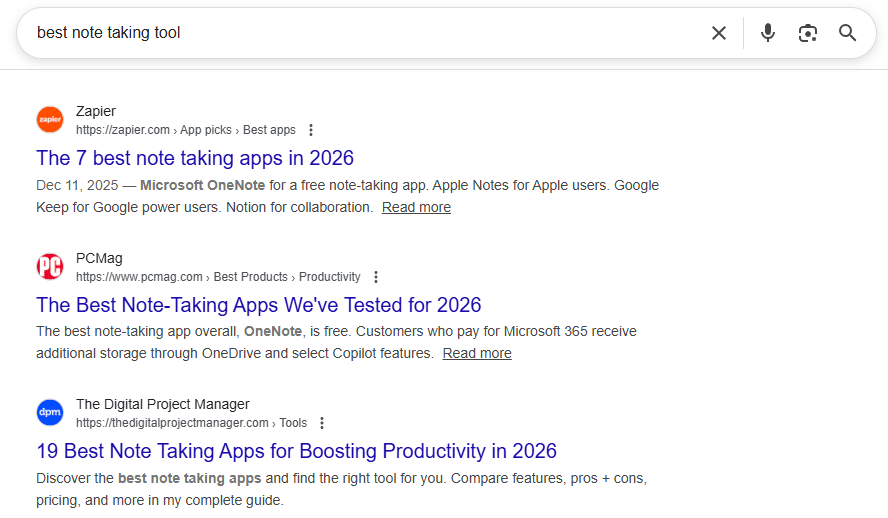Submit search with the magnifying glass icon

coord(847,33)
